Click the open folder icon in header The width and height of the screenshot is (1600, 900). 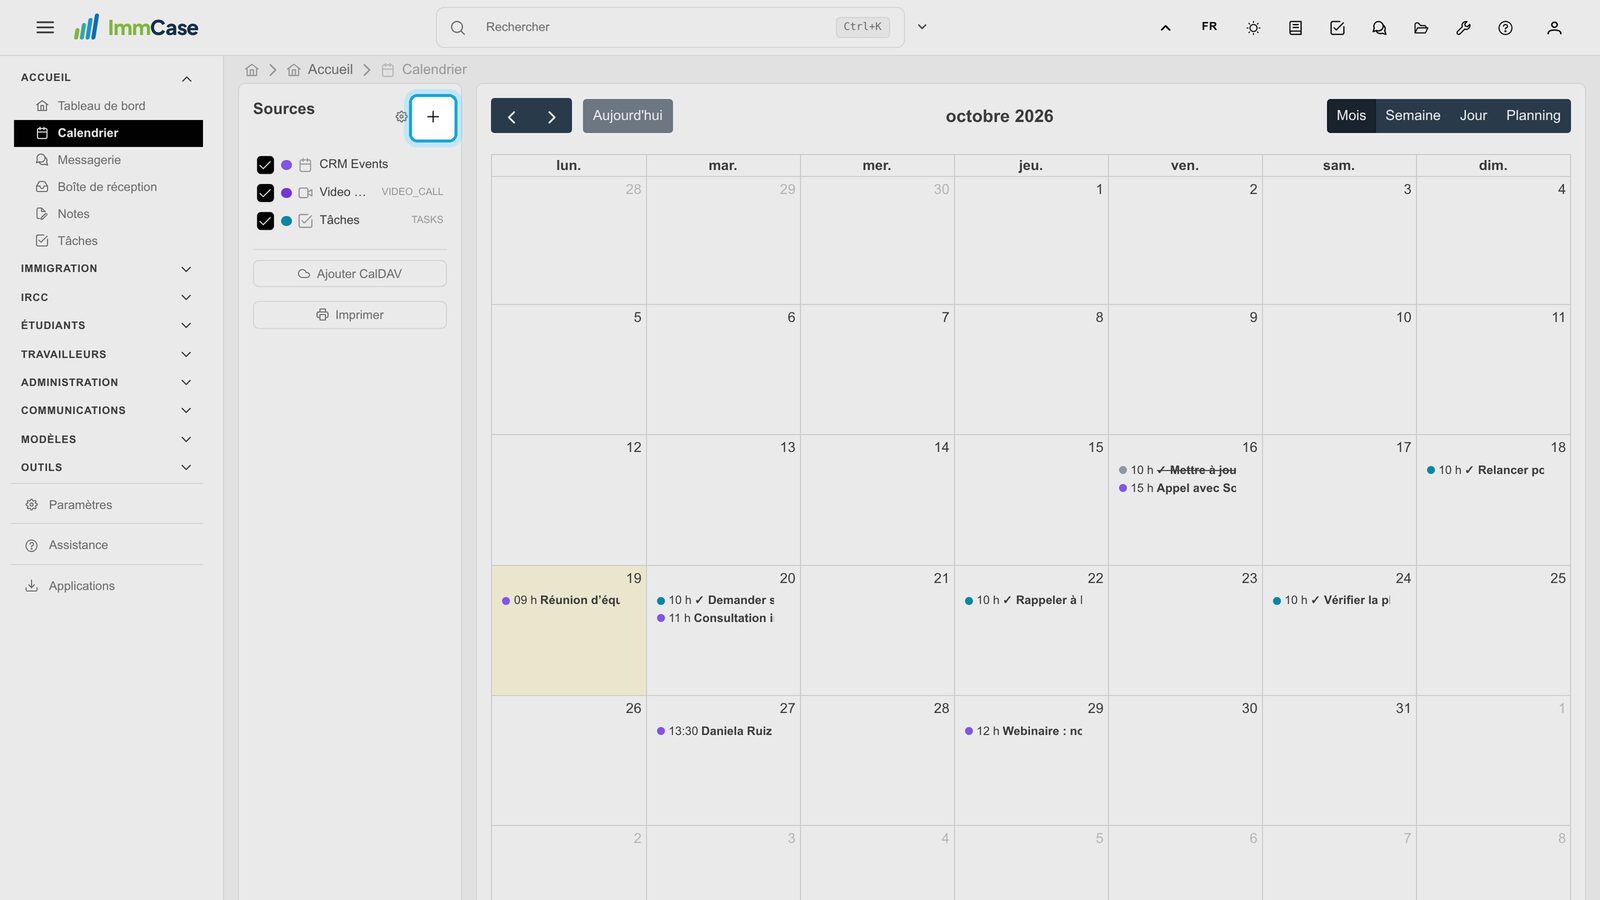point(1421,28)
